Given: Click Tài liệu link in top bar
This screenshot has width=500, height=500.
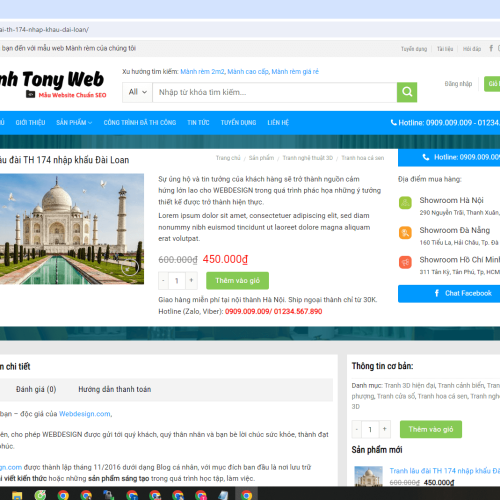Looking at the screenshot, I should pos(445,49).
